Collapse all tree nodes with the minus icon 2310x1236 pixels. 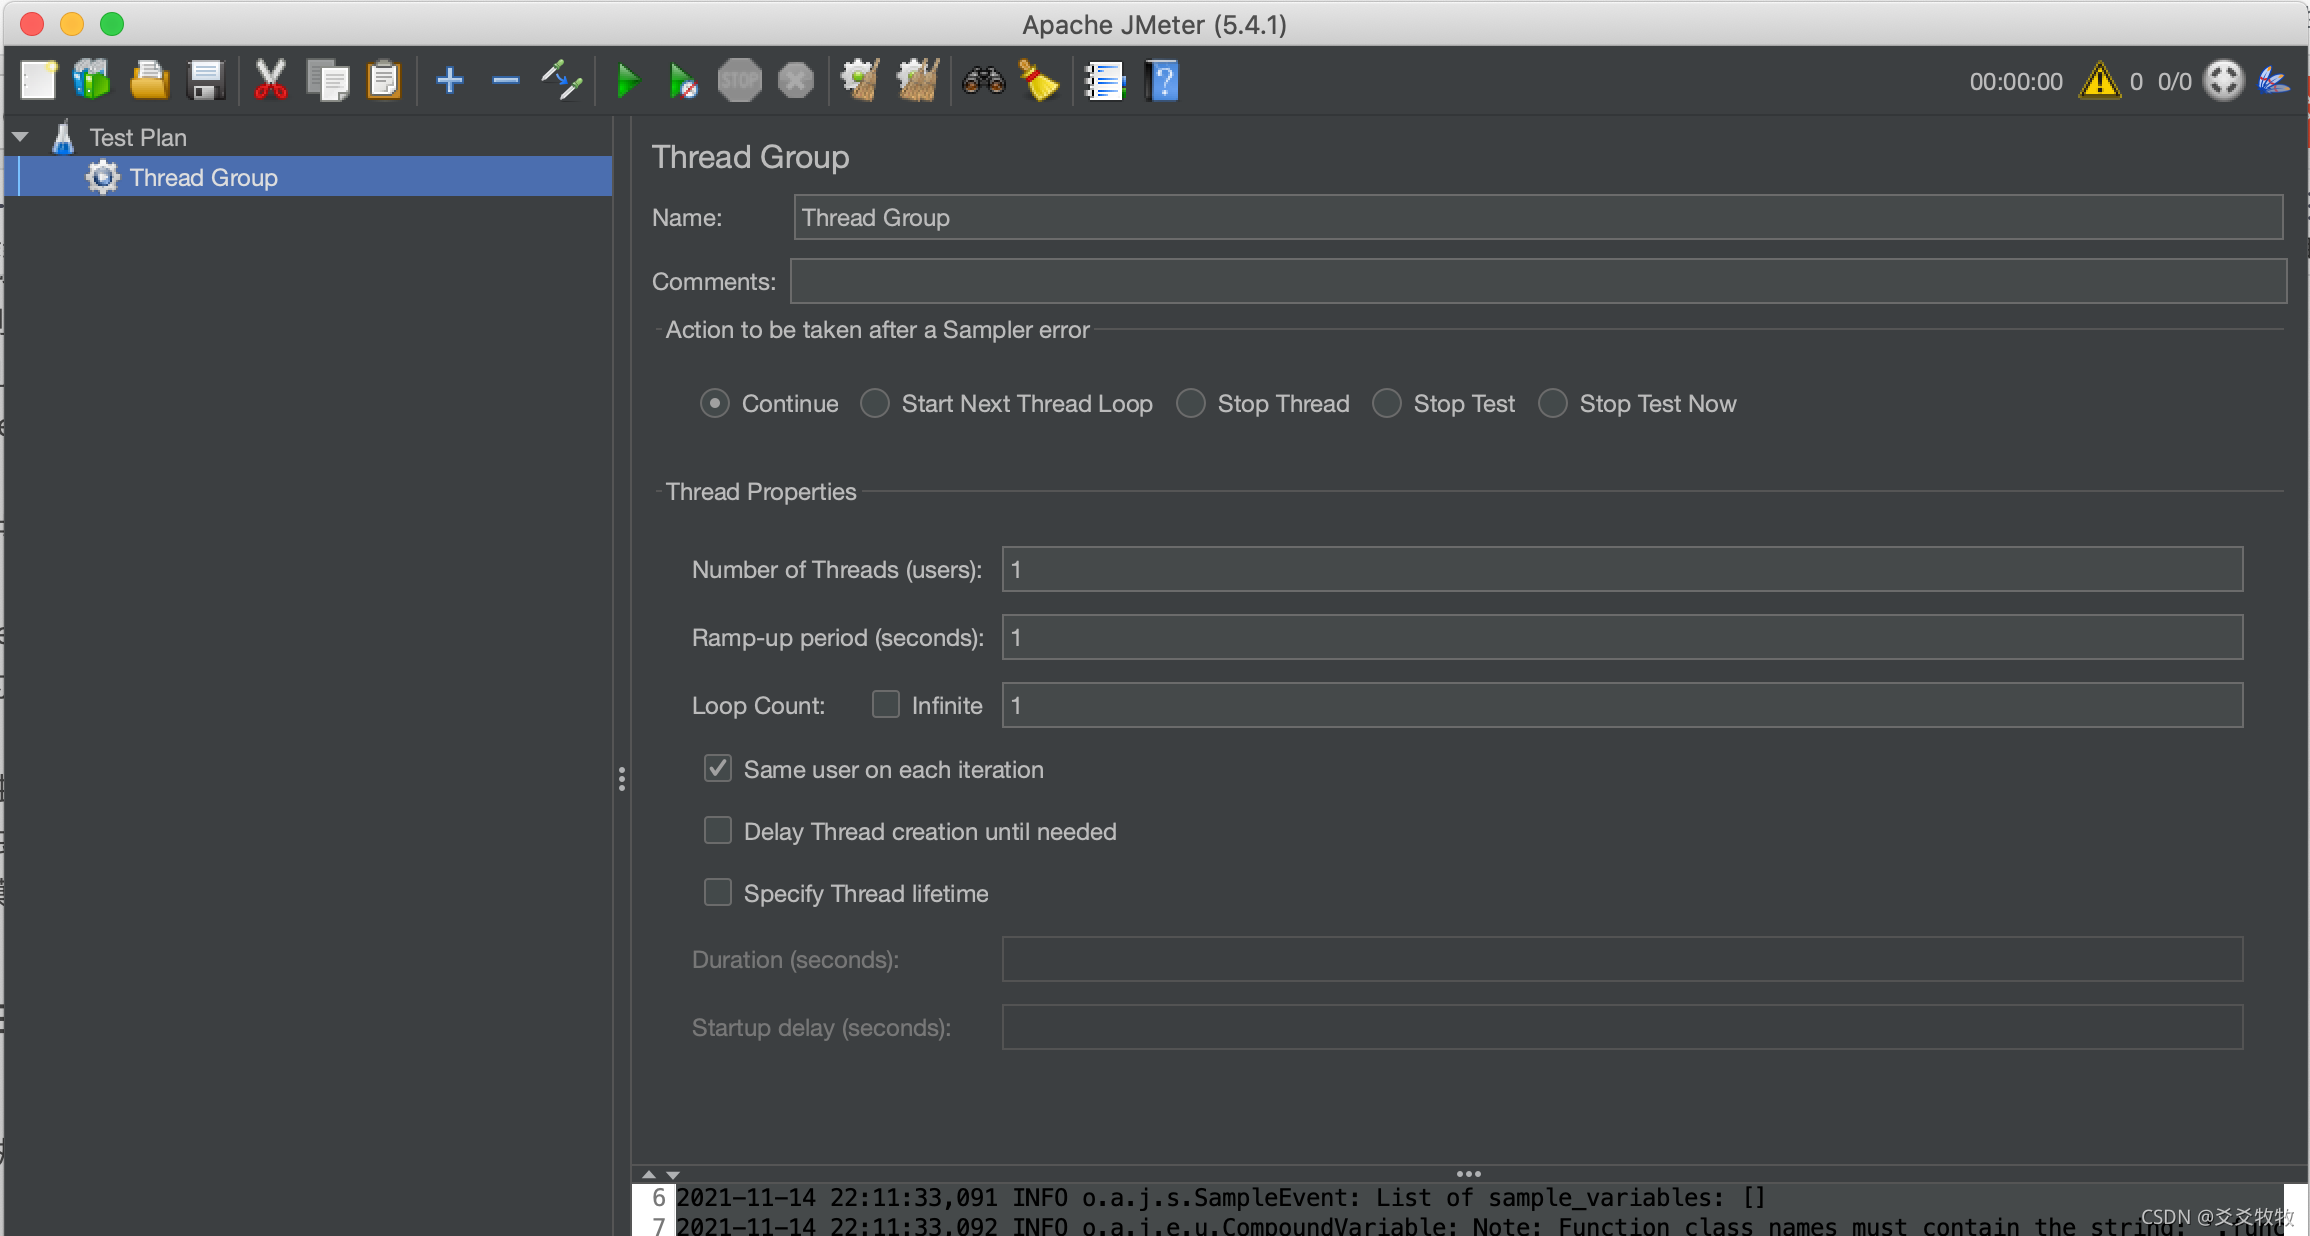tap(506, 81)
